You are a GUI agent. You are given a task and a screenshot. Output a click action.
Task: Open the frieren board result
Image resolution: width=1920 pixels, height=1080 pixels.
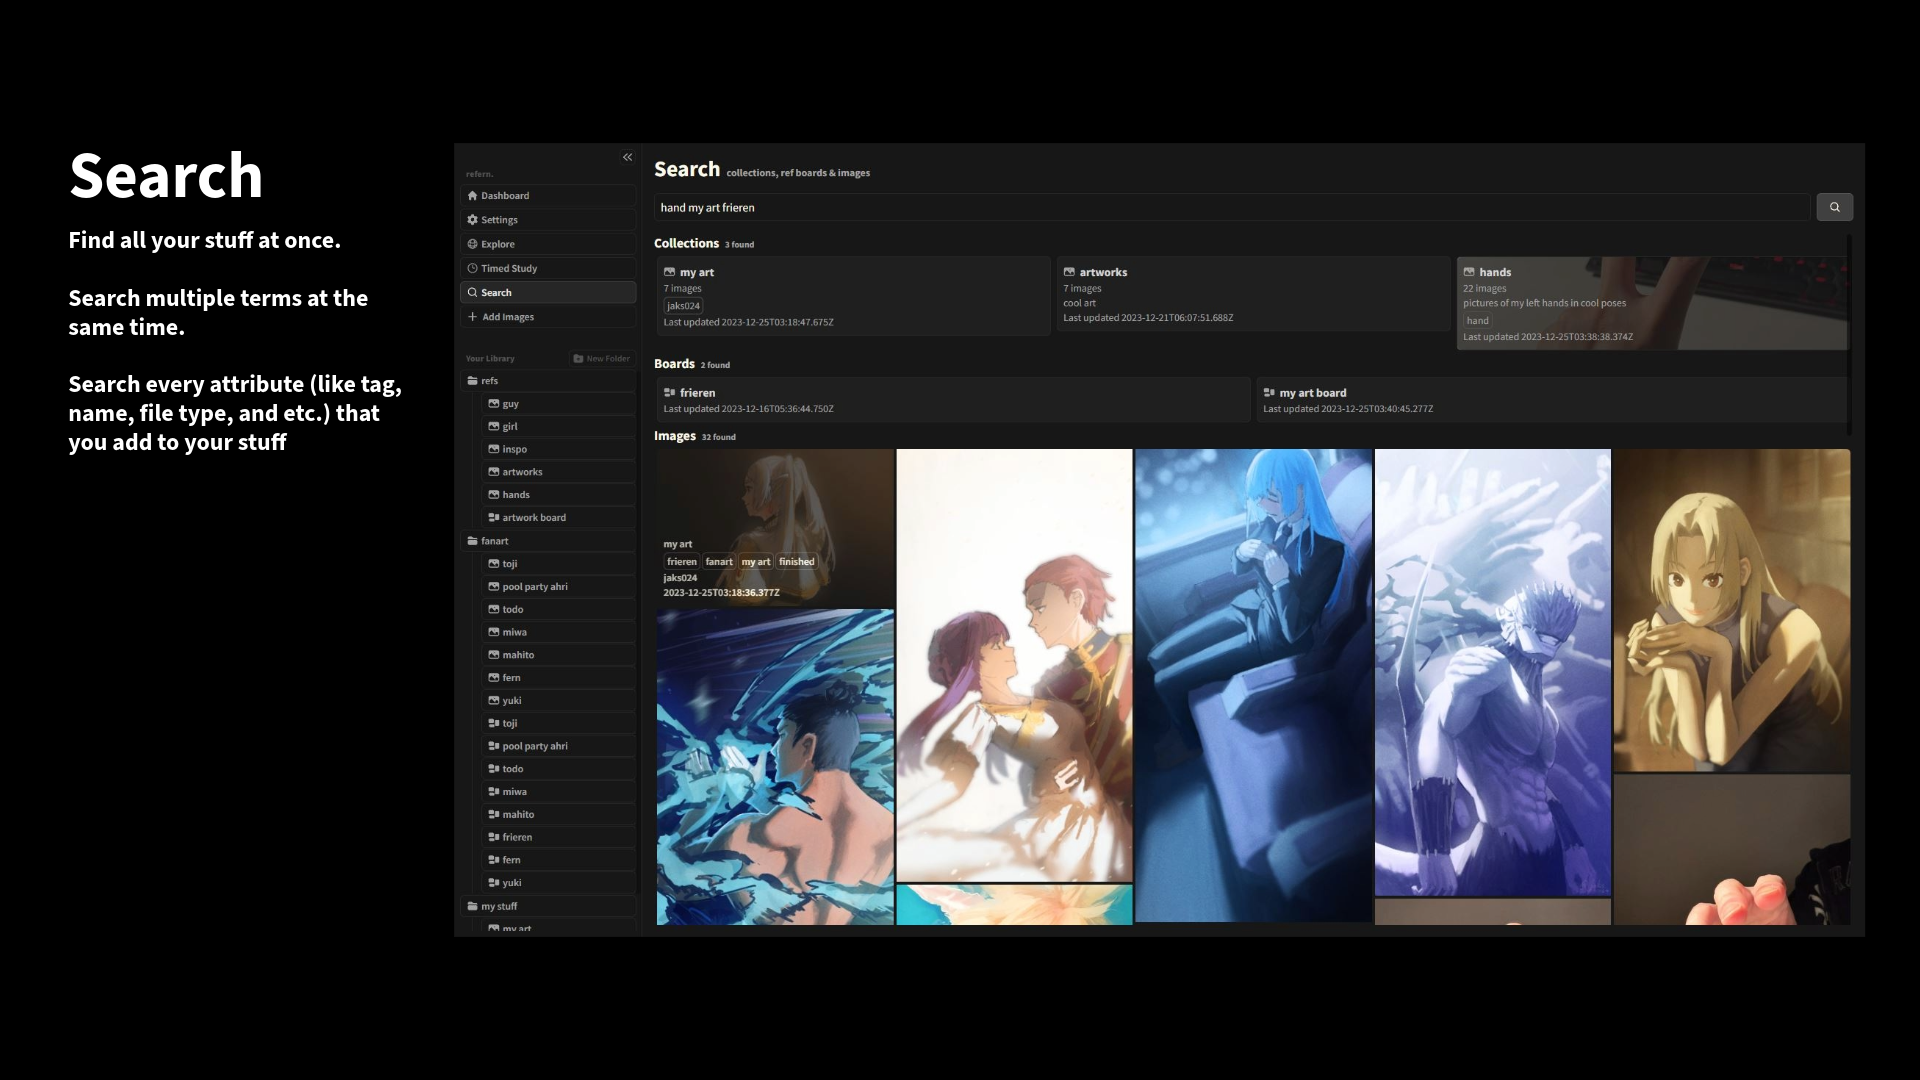953,400
